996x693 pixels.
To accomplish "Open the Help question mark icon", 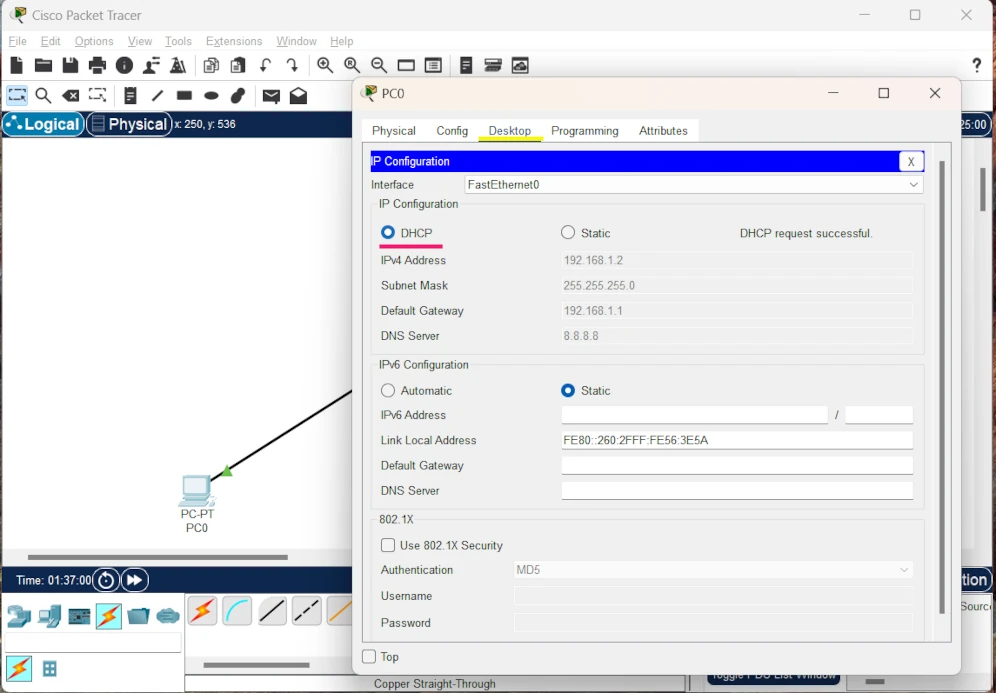I will [977, 65].
